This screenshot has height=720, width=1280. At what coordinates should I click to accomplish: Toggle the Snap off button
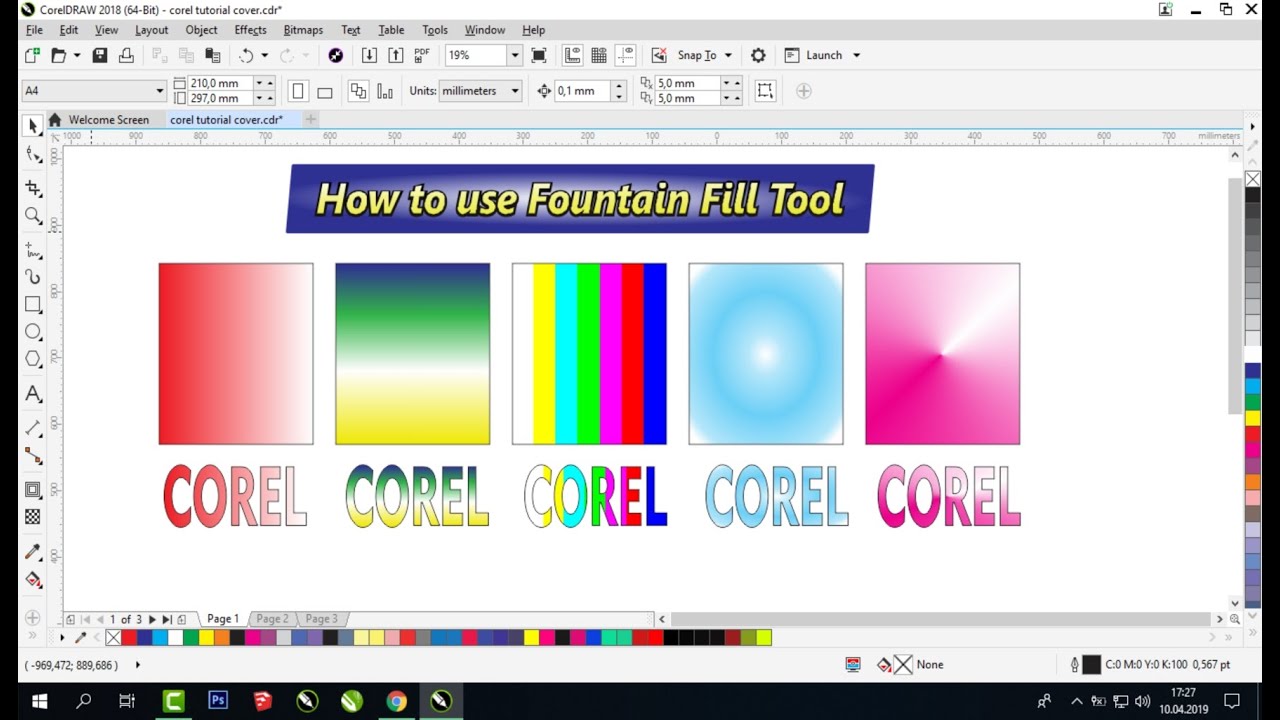pos(659,56)
